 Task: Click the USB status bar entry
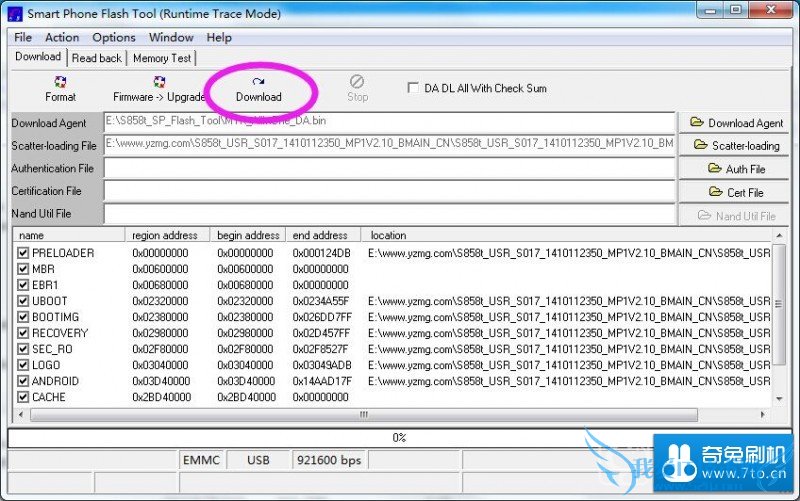click(x=258, y=460)
